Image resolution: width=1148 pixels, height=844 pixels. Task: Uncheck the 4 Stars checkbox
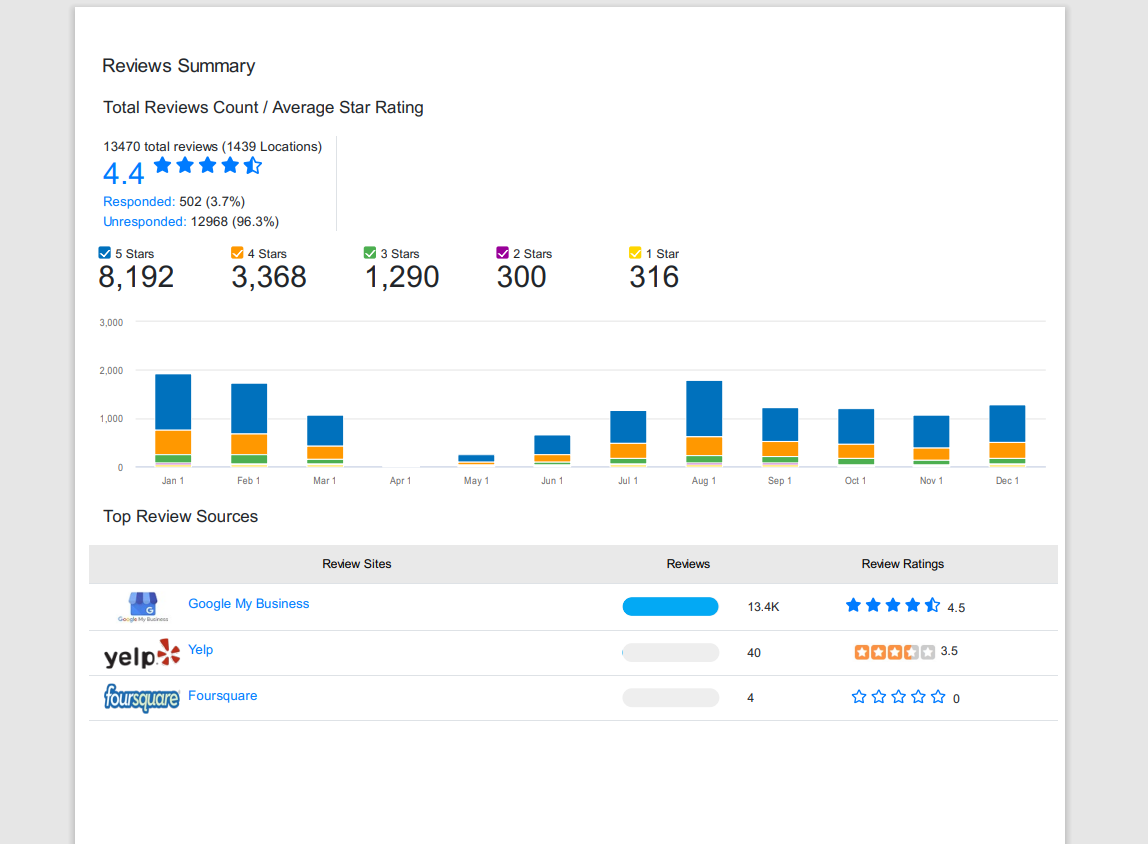coord(237,253)
